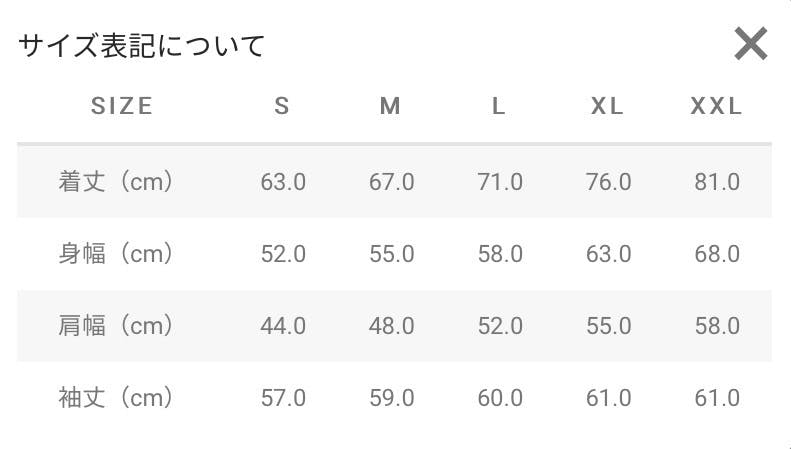Click the 肩幅 value 48.0 for M
The width and height of the screenshot is (791, 449).
point(391,325)
